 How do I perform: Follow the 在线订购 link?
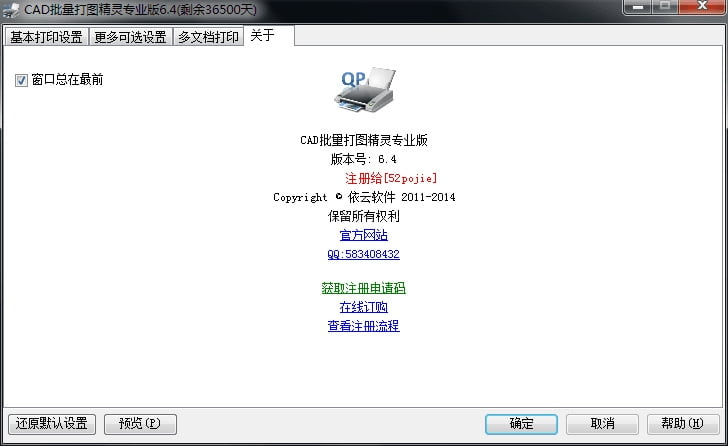coord(364,307)
